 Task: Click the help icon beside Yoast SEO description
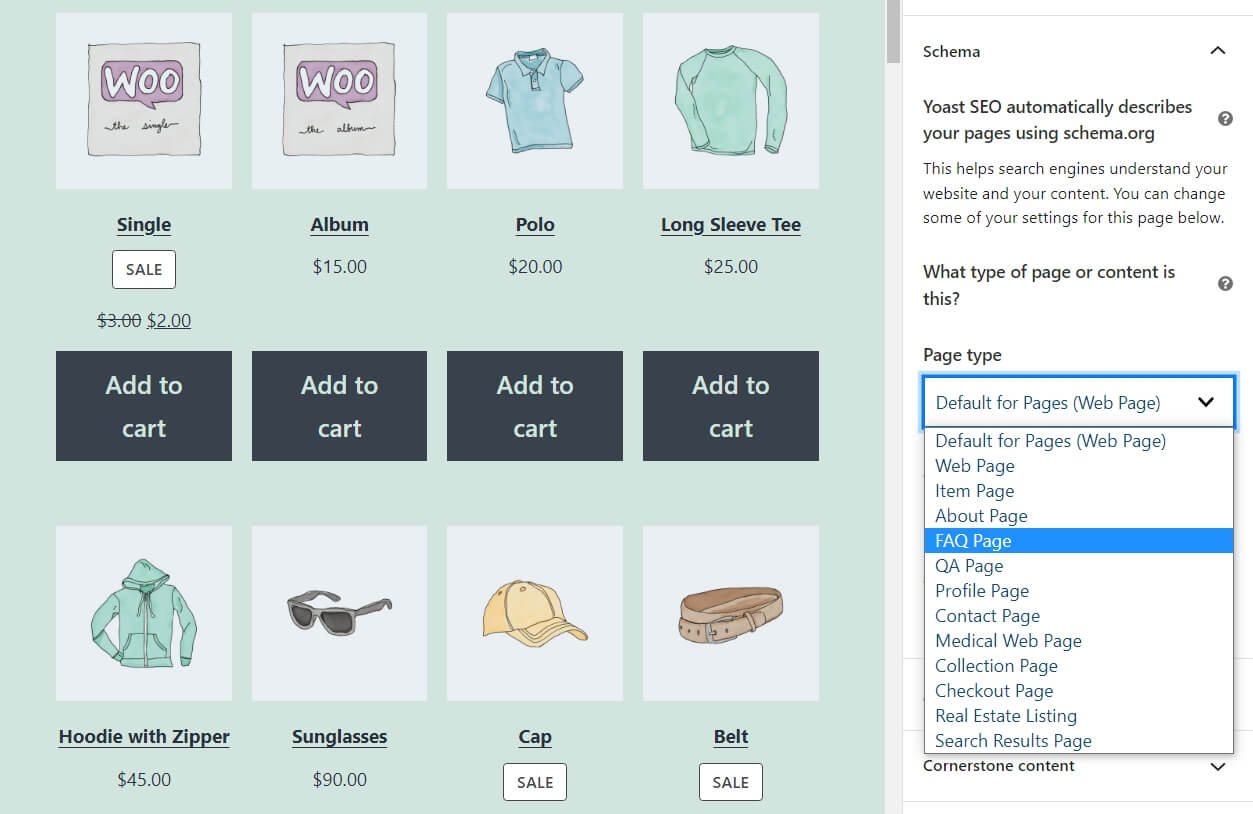point(1225,119)
